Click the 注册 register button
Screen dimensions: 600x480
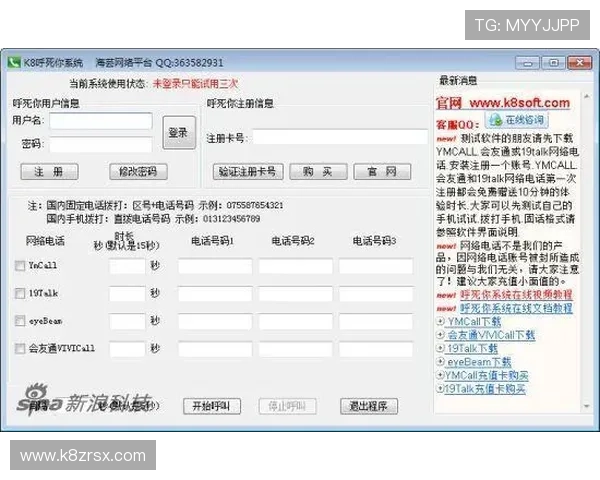49,171
